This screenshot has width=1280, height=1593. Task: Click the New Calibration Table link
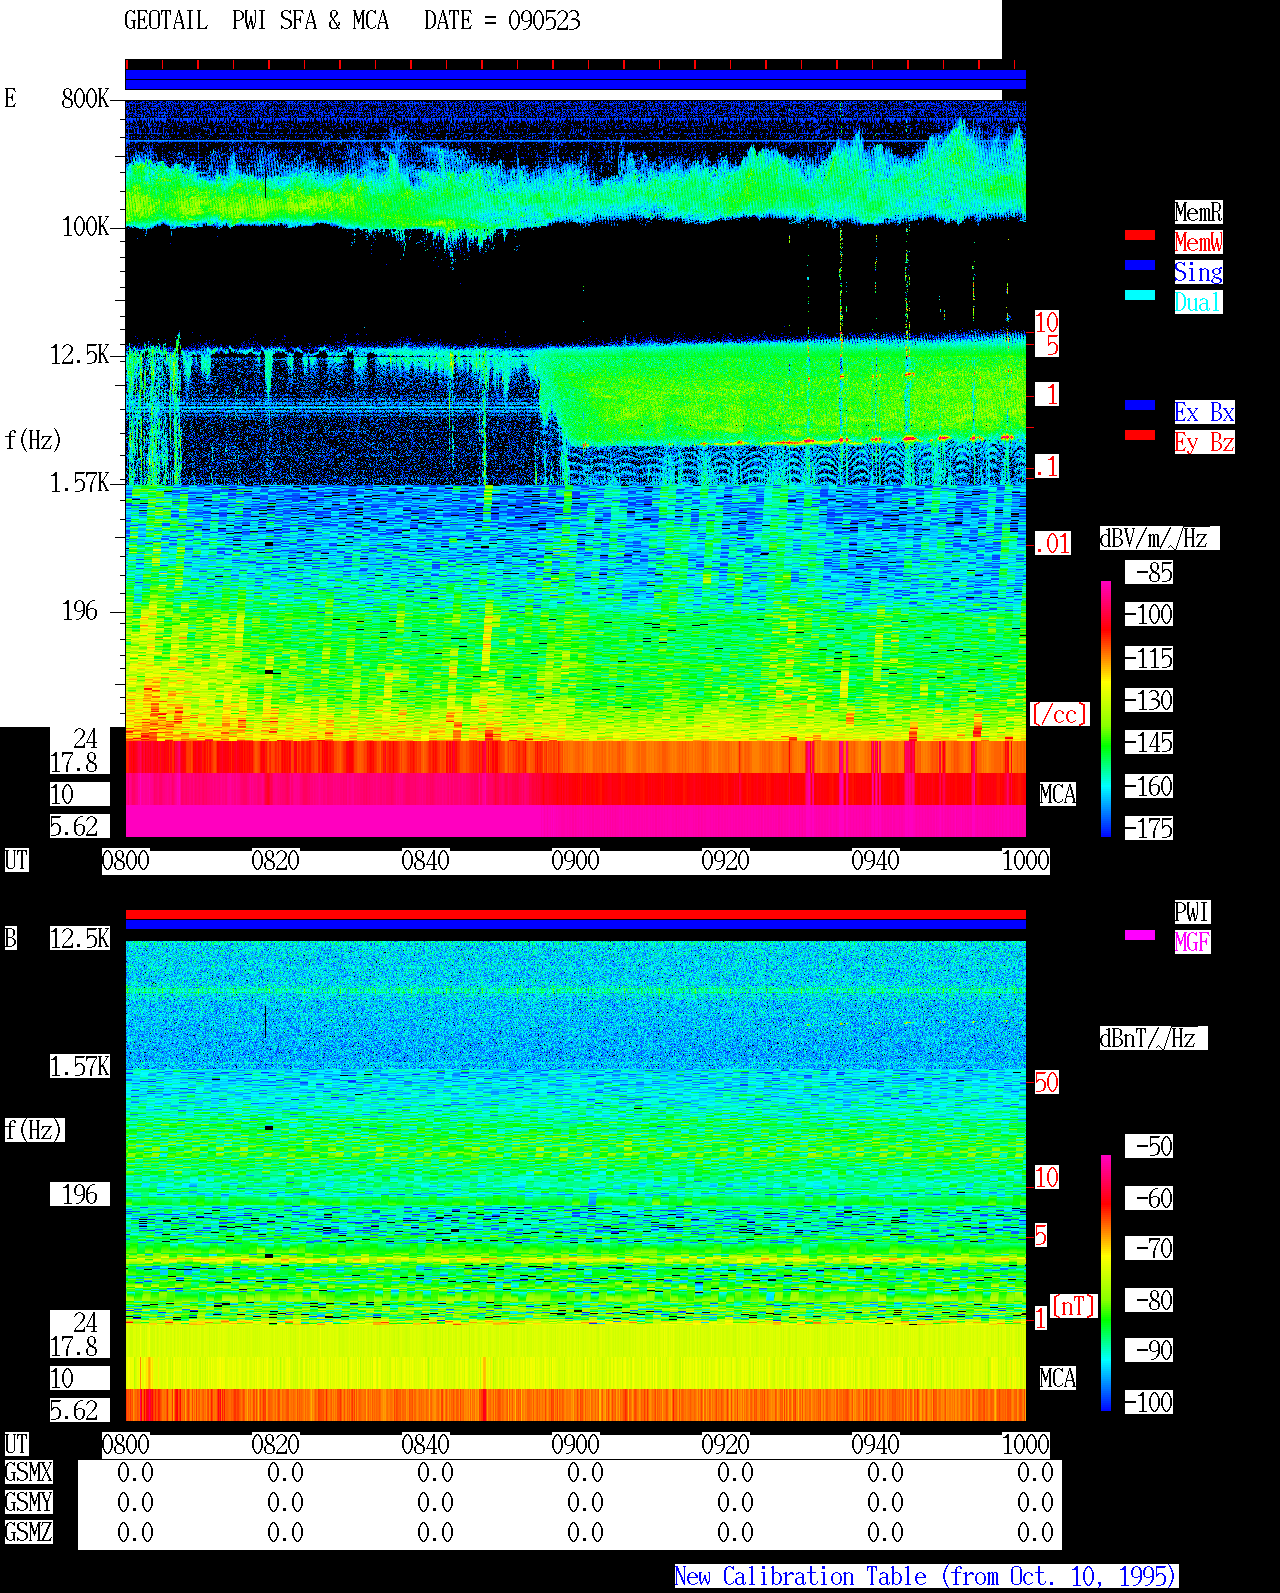tap(926, 1577)
